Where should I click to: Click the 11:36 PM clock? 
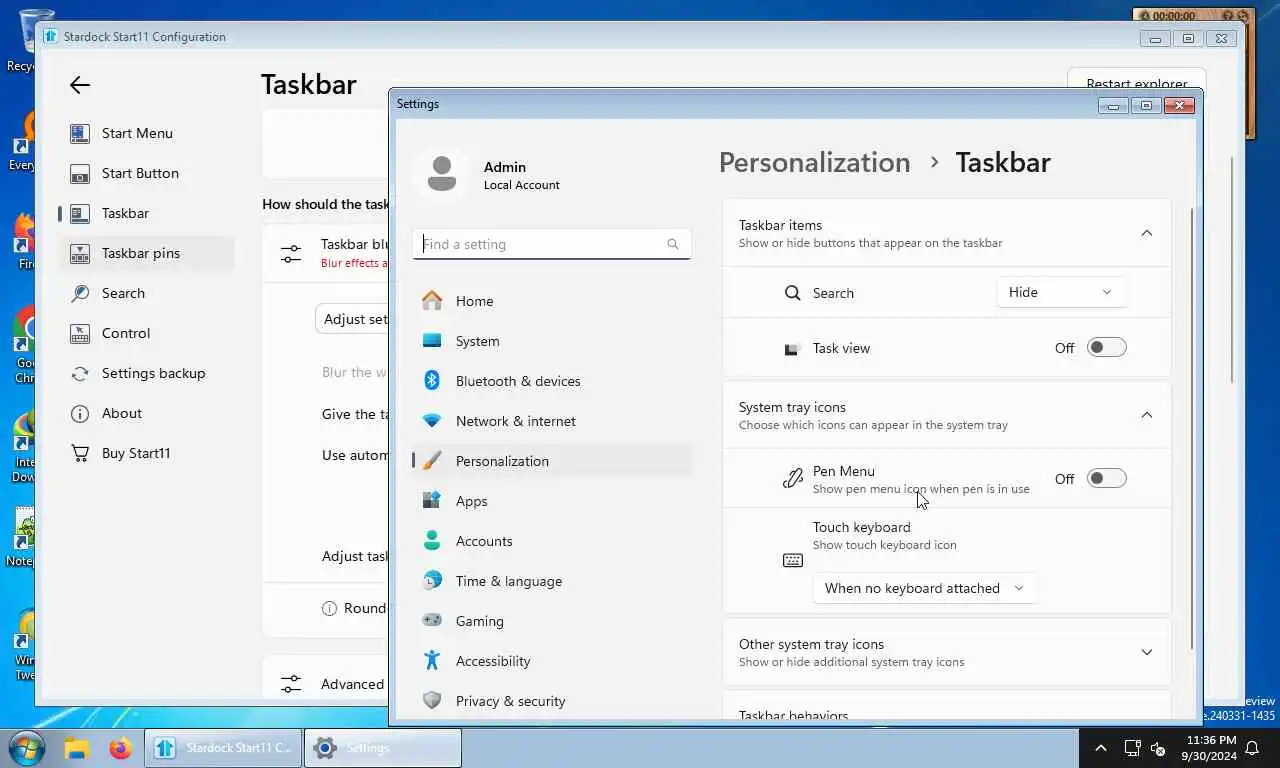(1210, 740)
